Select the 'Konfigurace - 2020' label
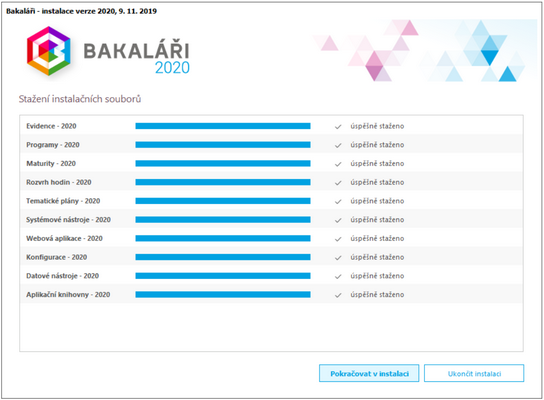Screen dimensions: 544x400 point(57,257)
